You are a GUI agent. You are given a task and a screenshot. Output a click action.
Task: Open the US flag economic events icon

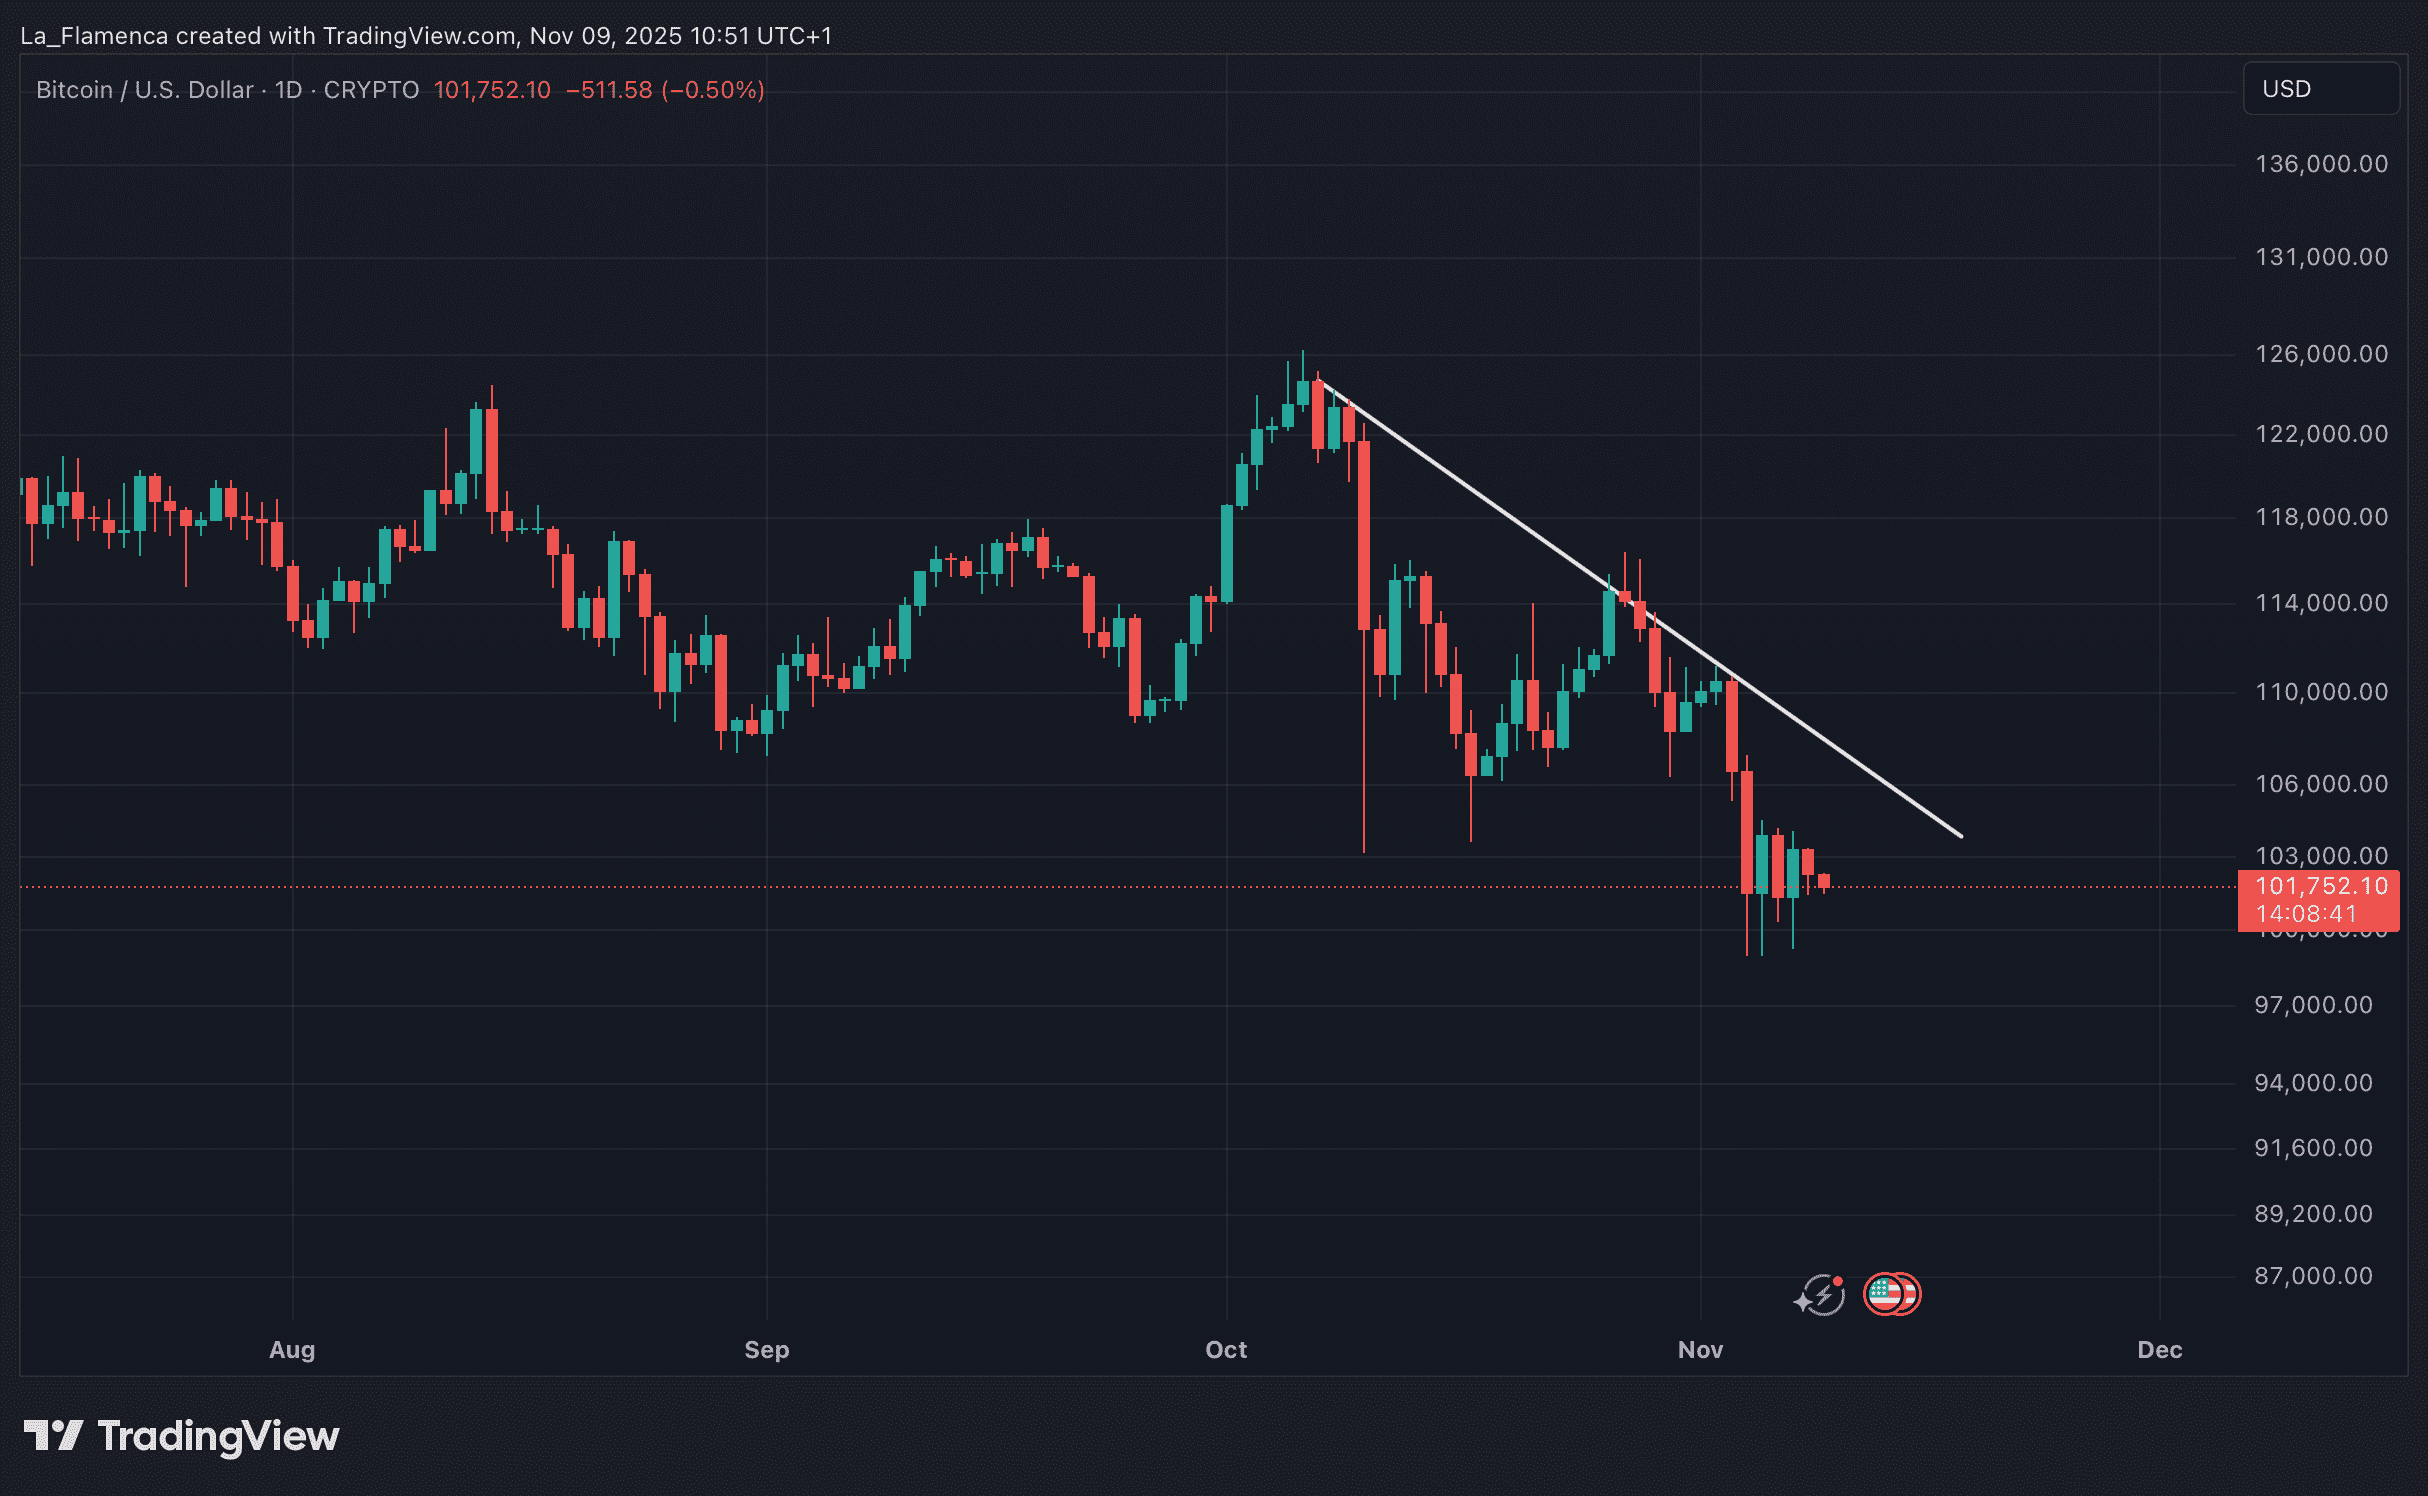pyautogui.click(x=1890, y=1294)
